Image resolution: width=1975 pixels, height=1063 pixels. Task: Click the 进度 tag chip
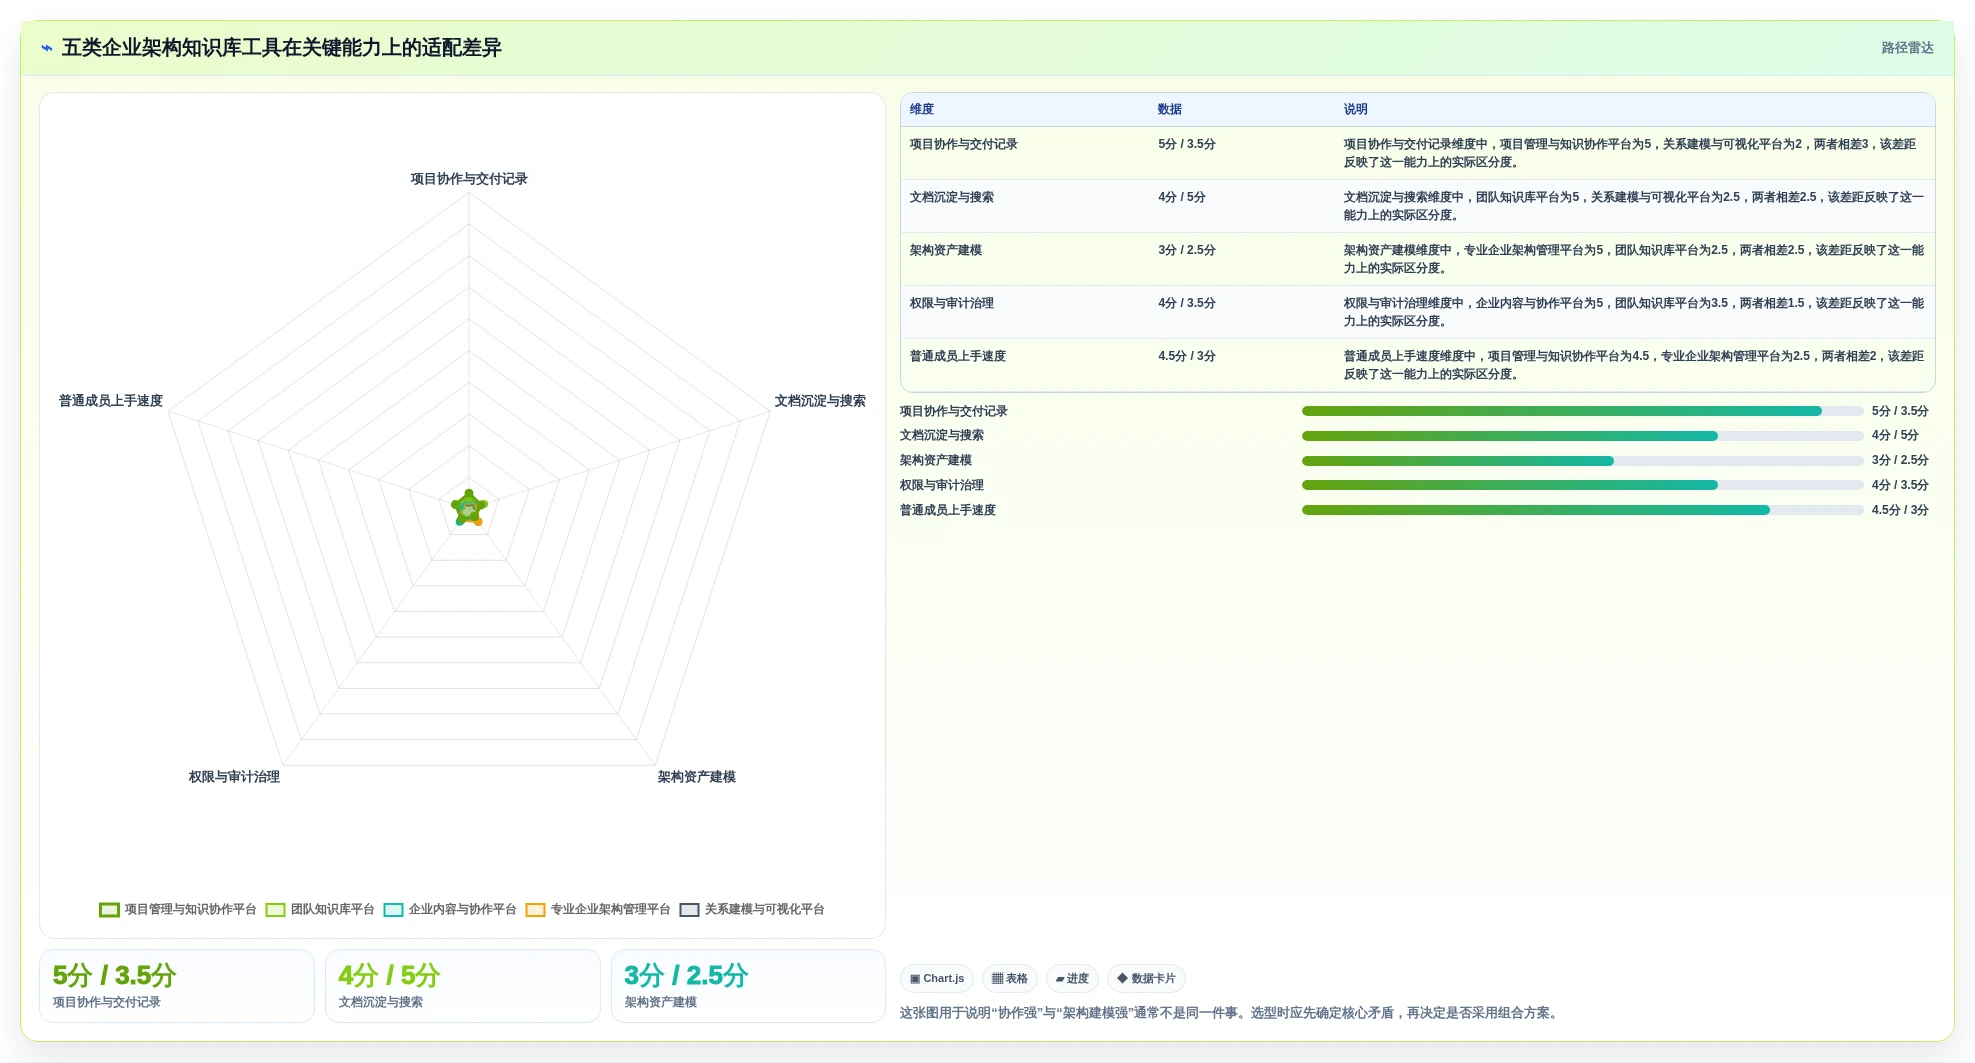pyautogui.click(x=1072, y=979)
